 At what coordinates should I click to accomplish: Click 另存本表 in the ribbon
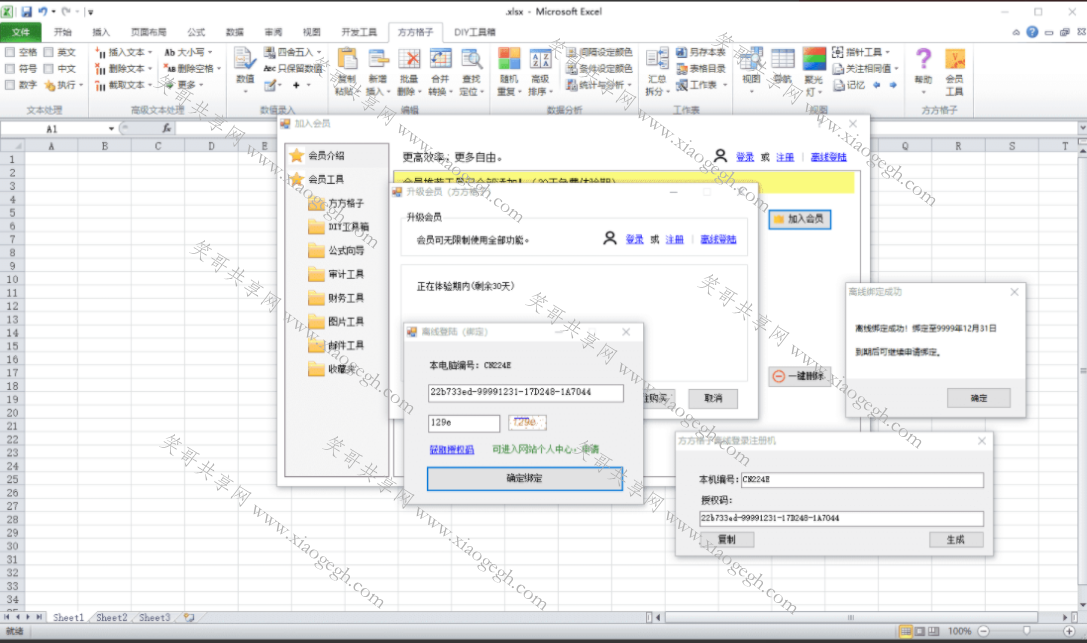pyautogui.click(x=701, y=52)
